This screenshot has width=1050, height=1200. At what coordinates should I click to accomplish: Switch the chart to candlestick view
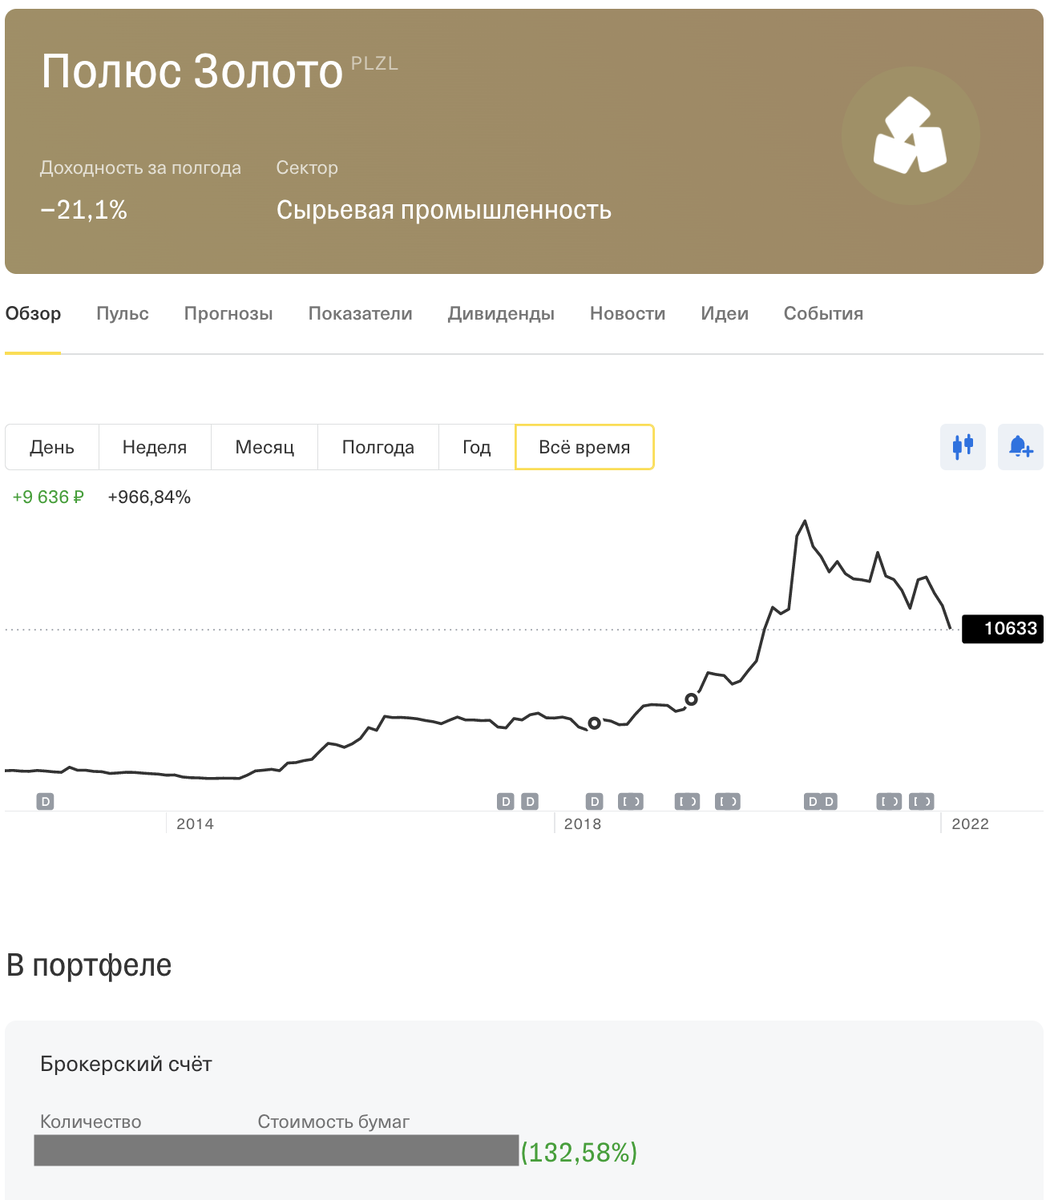point(962,447)
